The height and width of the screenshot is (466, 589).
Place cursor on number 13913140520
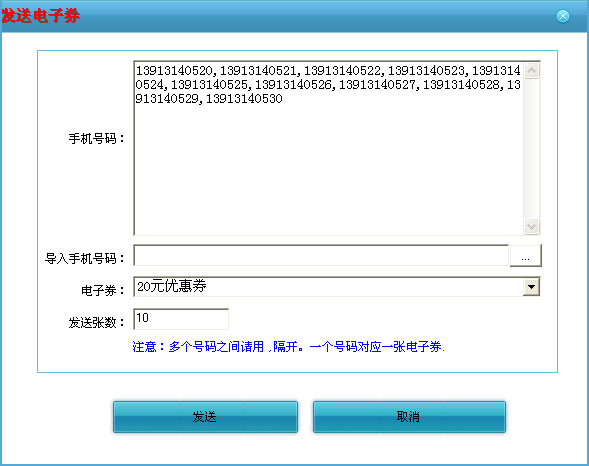(174, 71)
